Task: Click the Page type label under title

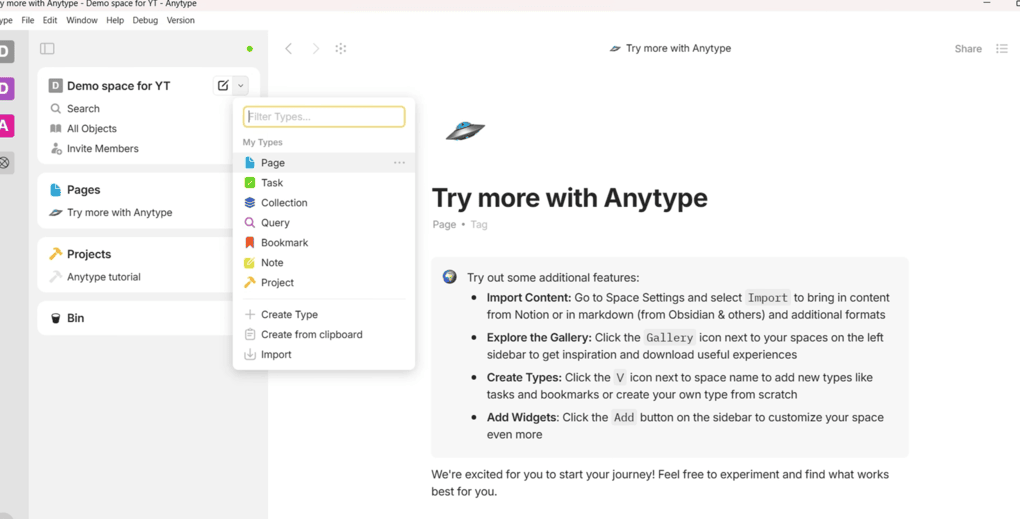Action: pos(444,224)
